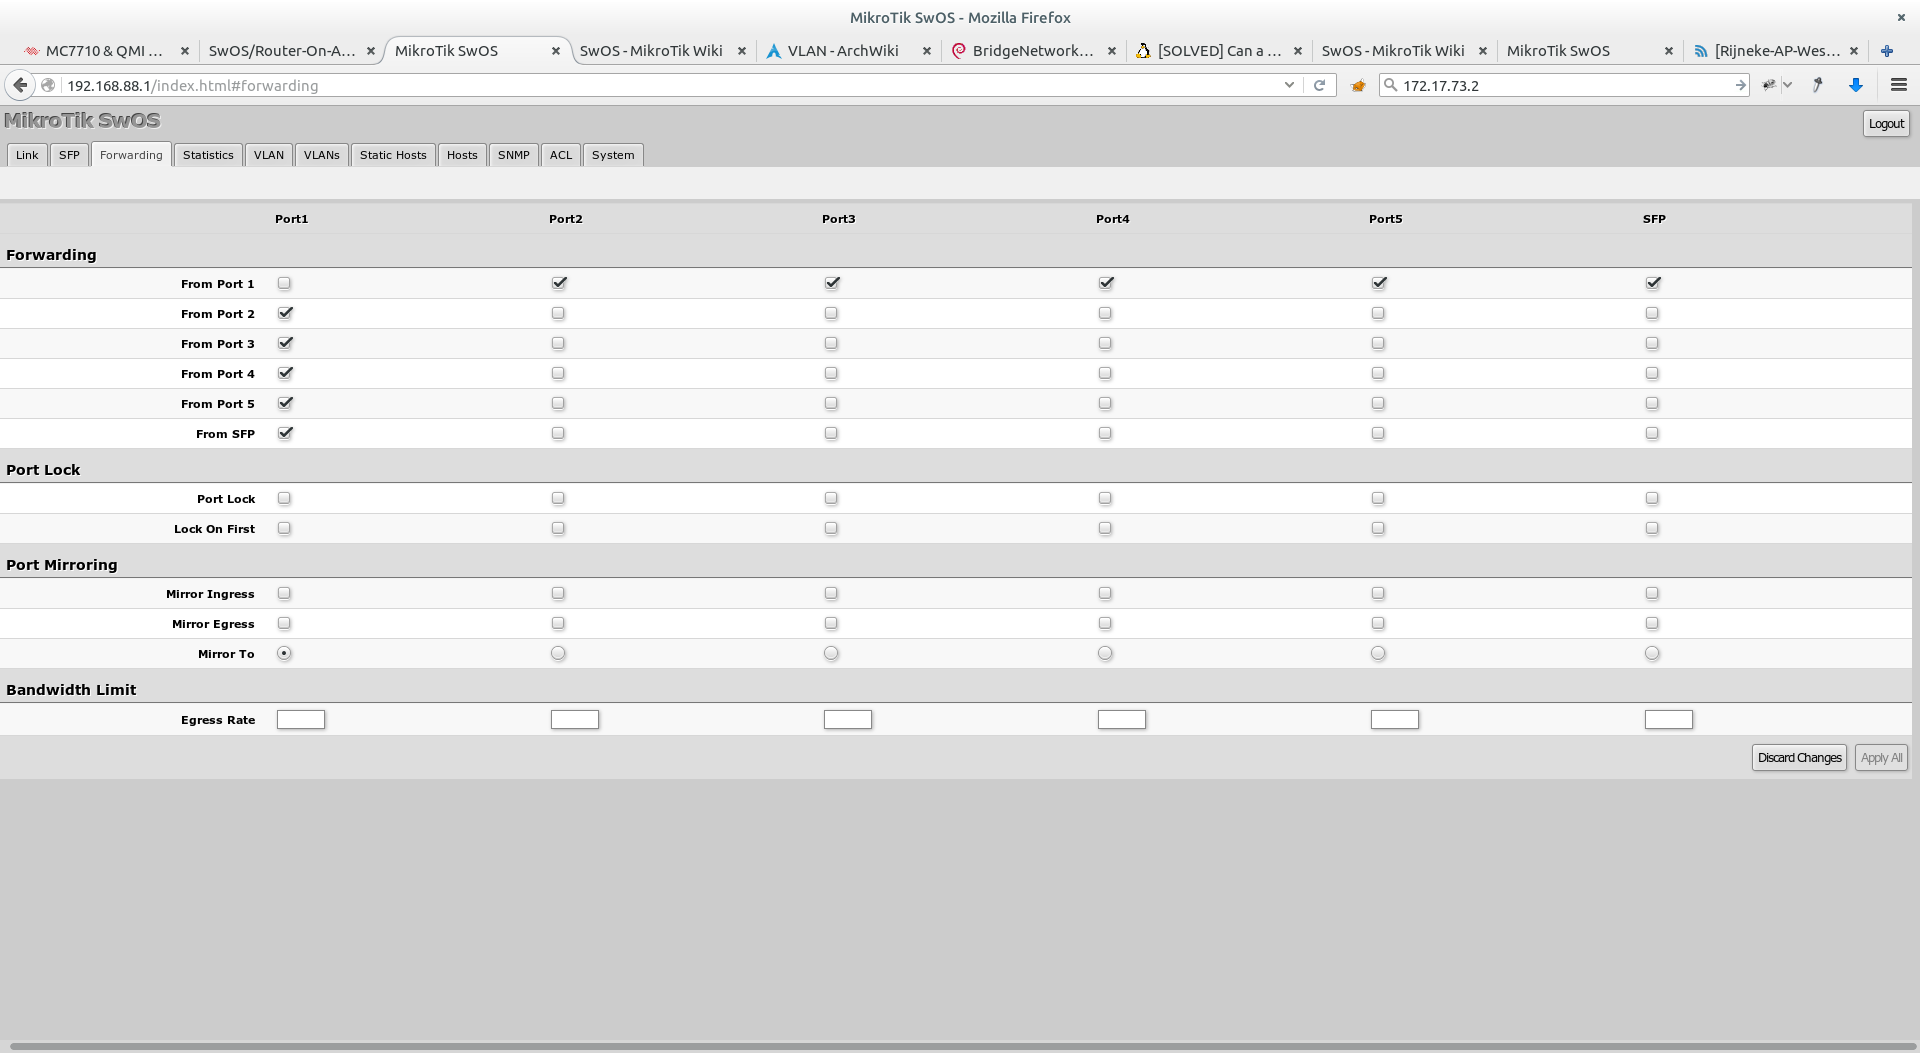1920x1053 pixels.
Task: Click the search go arrow in search box
Action: tap(1740, 86)
